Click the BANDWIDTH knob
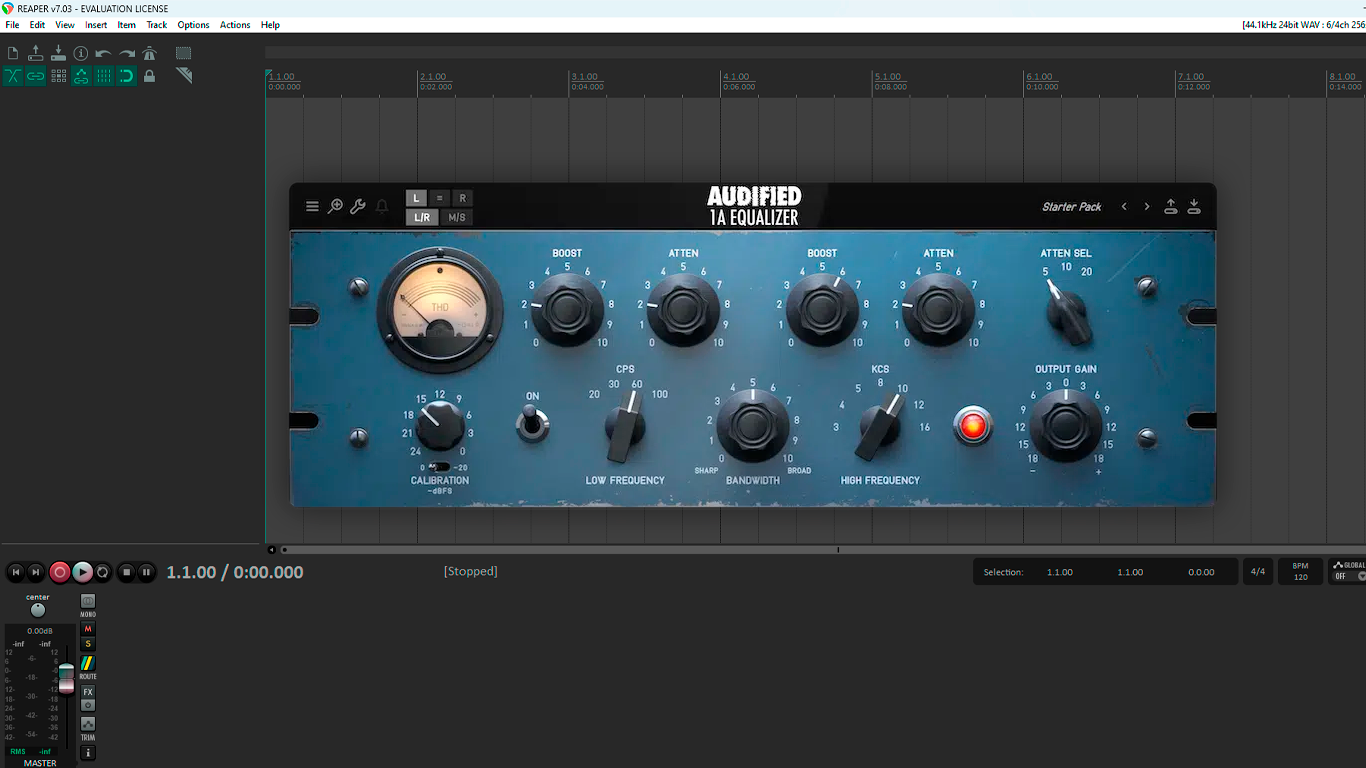Image resolution: width=1366 pixels, height=768 pixels. pyautogui.click(x=753, y=425)
